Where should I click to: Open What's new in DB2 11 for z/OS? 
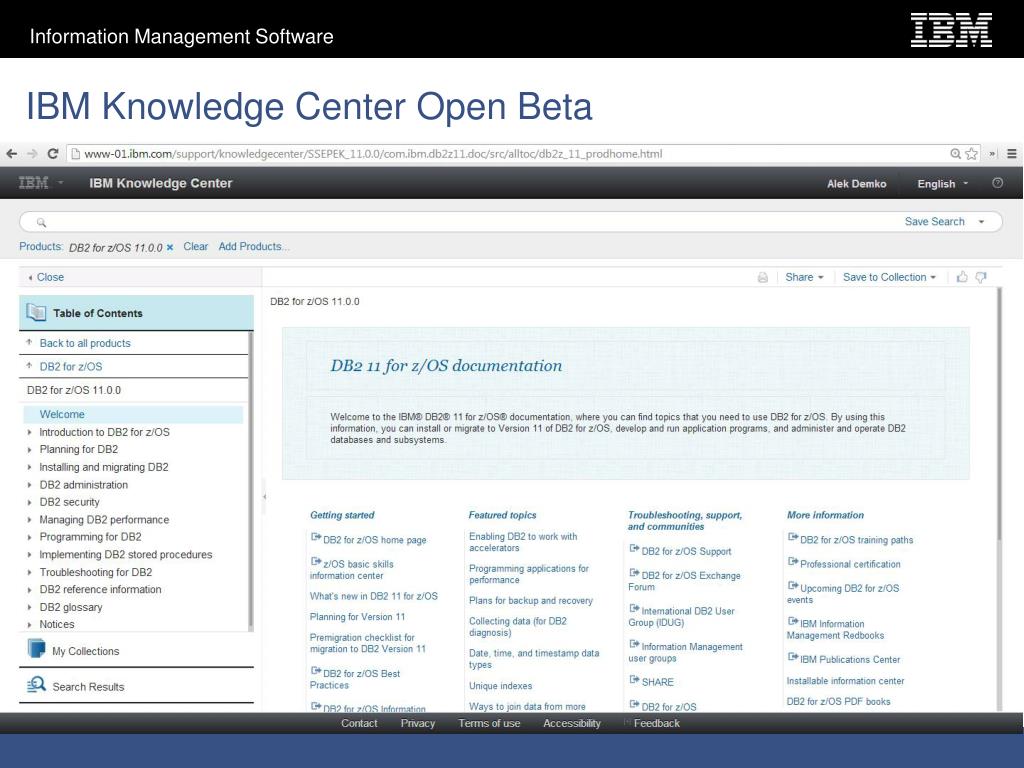374,596
